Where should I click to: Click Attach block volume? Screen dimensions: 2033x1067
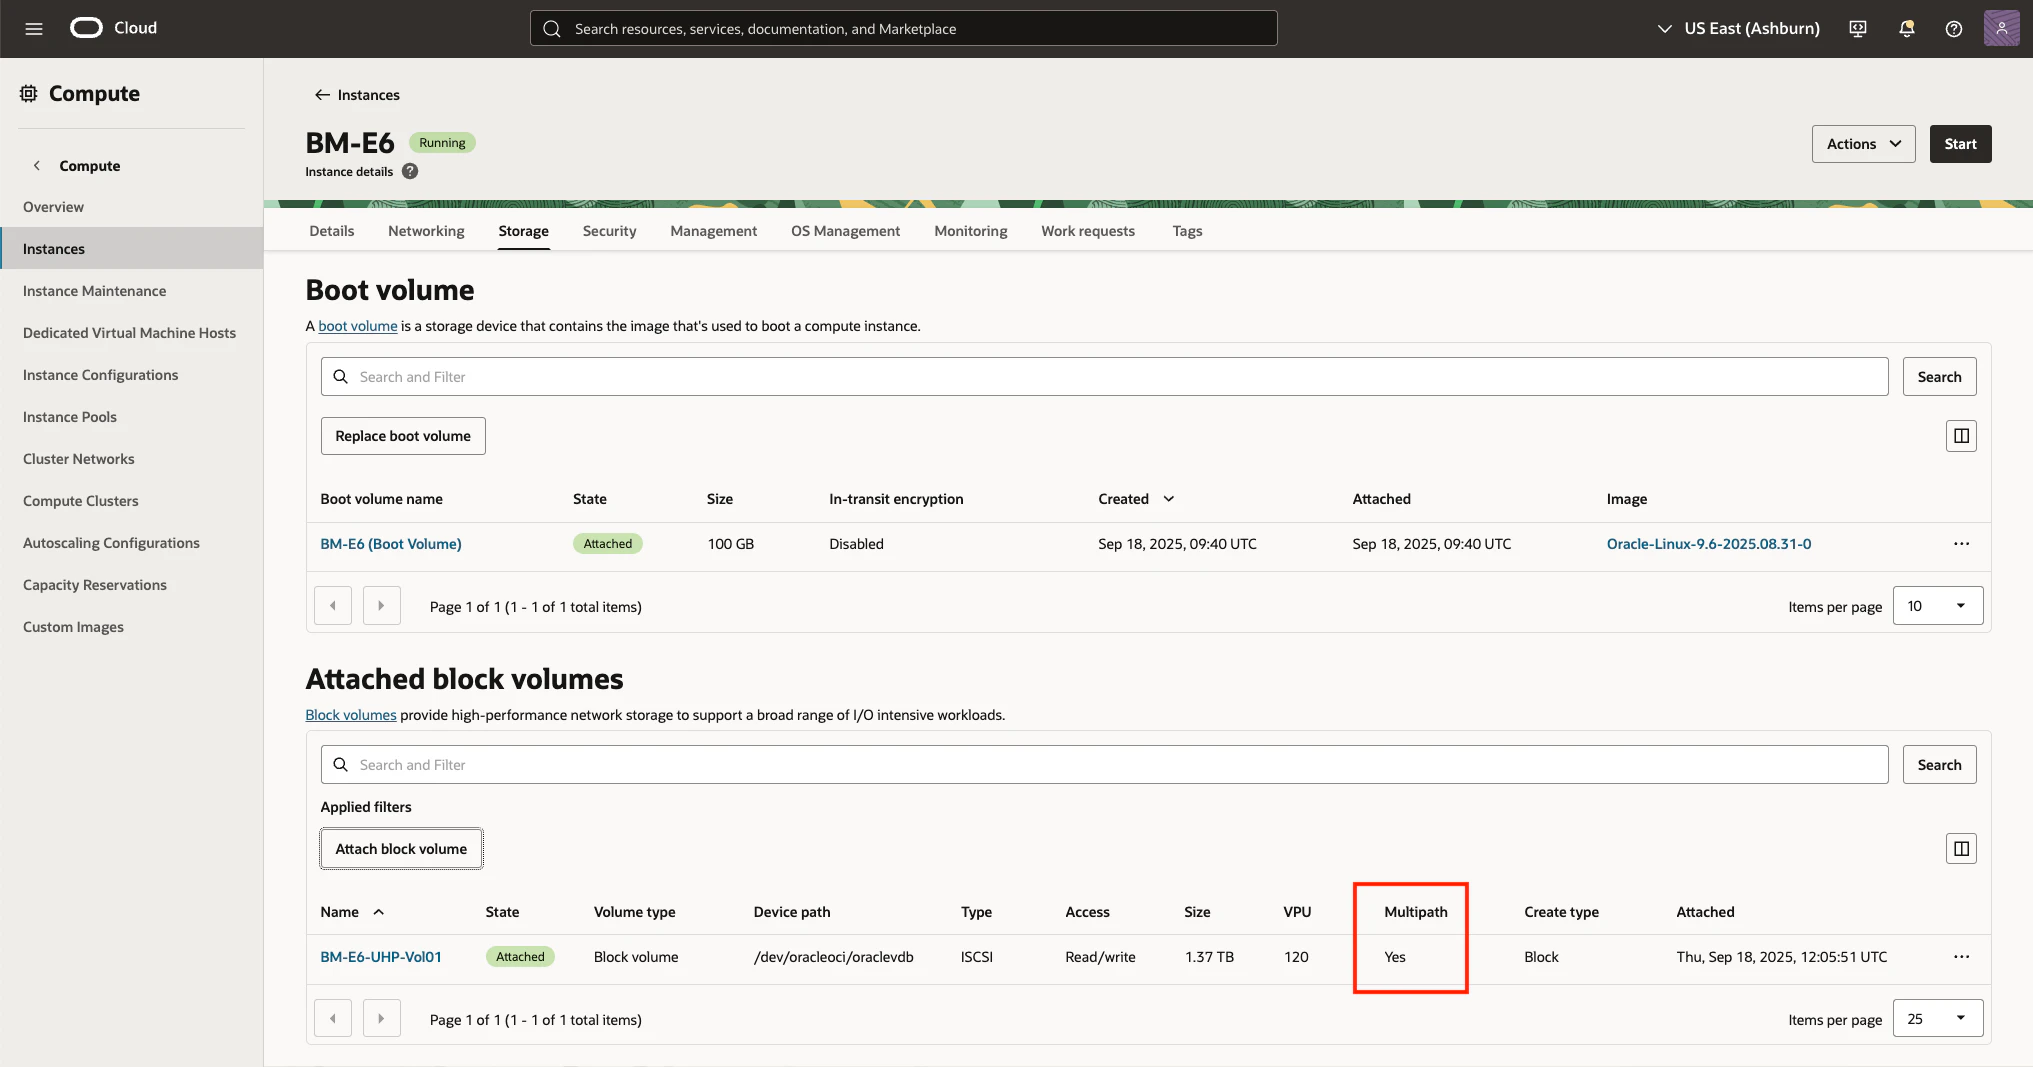click(401, 849)
